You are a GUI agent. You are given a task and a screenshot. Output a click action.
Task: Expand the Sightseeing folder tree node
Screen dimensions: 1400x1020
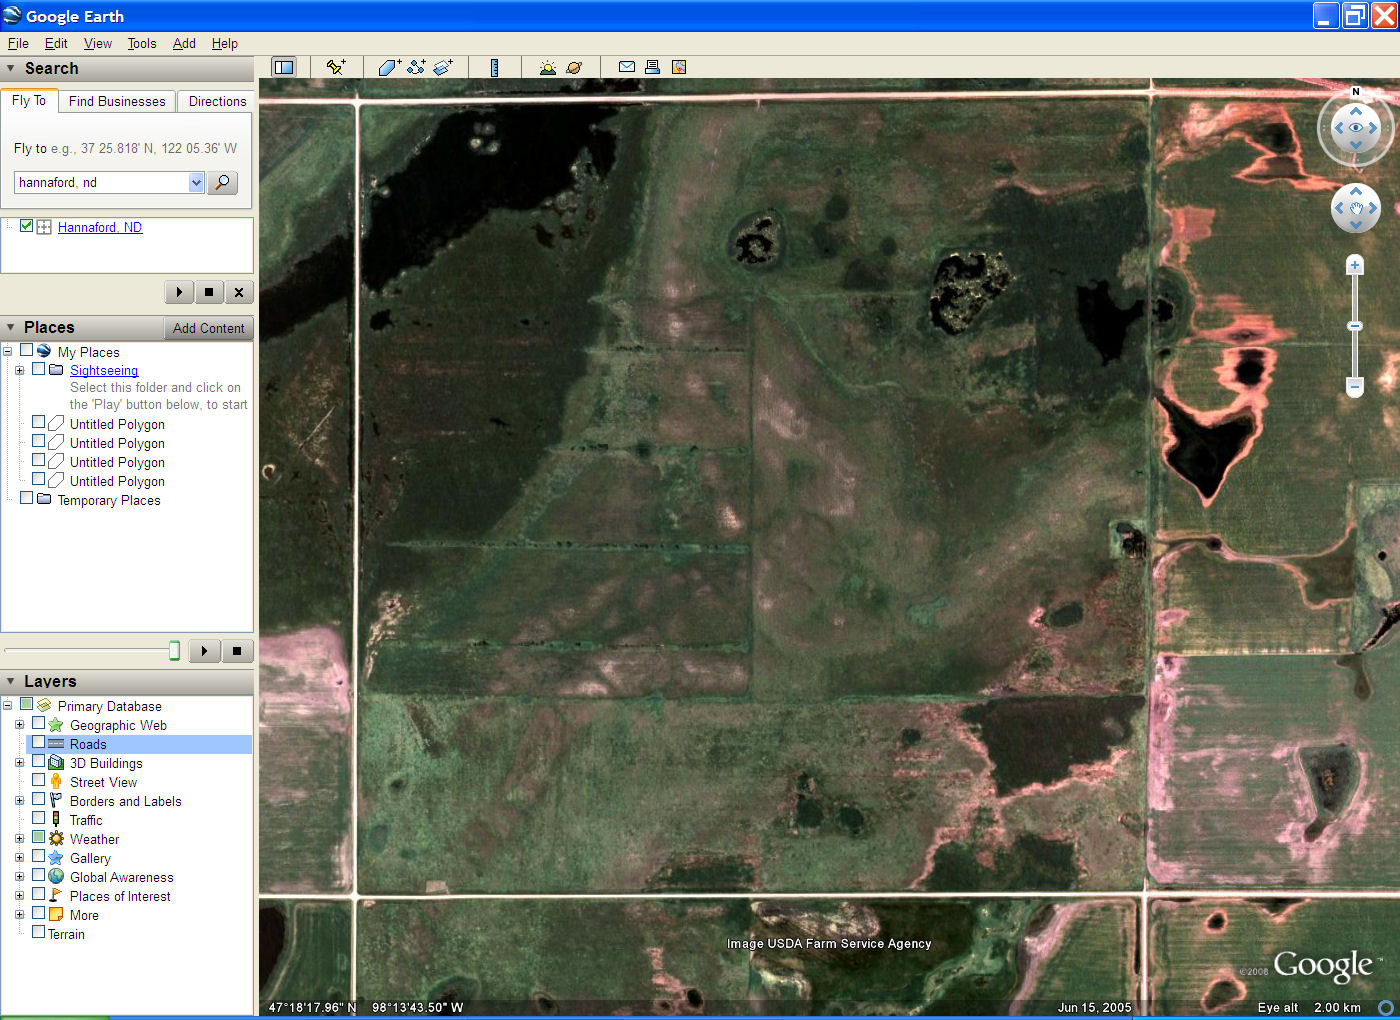19,370
